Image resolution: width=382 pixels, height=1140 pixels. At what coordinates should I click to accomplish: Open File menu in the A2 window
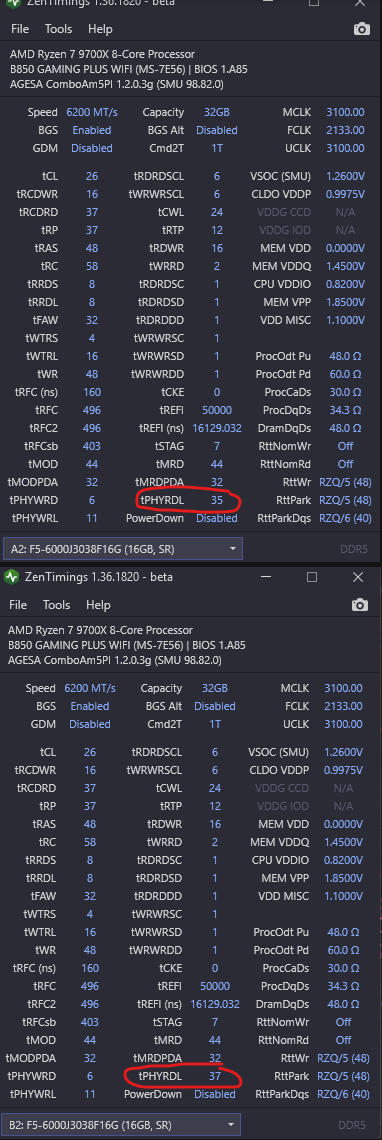click(20, 29)
